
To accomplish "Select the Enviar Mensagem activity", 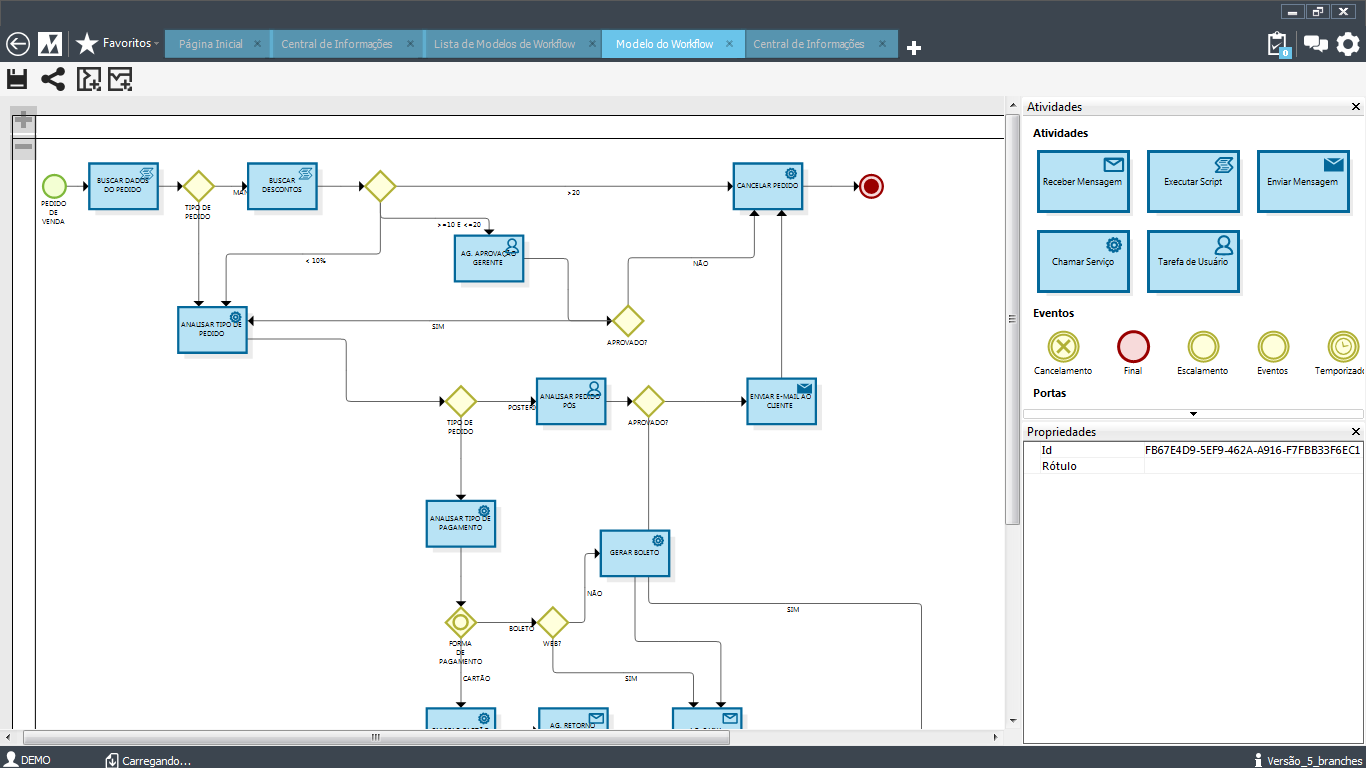I will click(1303, 181).
